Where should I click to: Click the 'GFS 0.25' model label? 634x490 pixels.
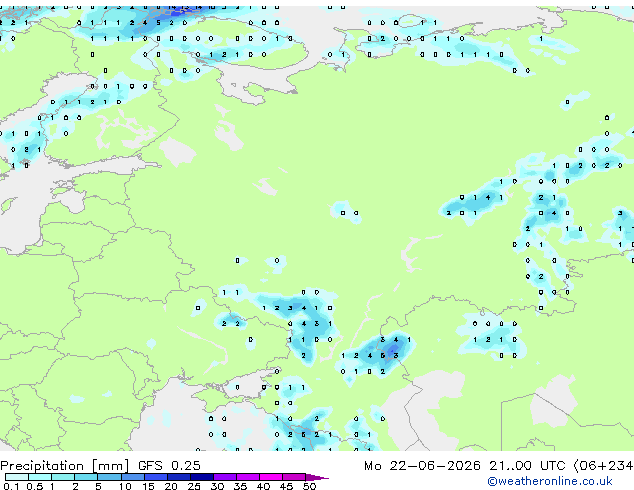pyautogui.click(x=169, y=466)
